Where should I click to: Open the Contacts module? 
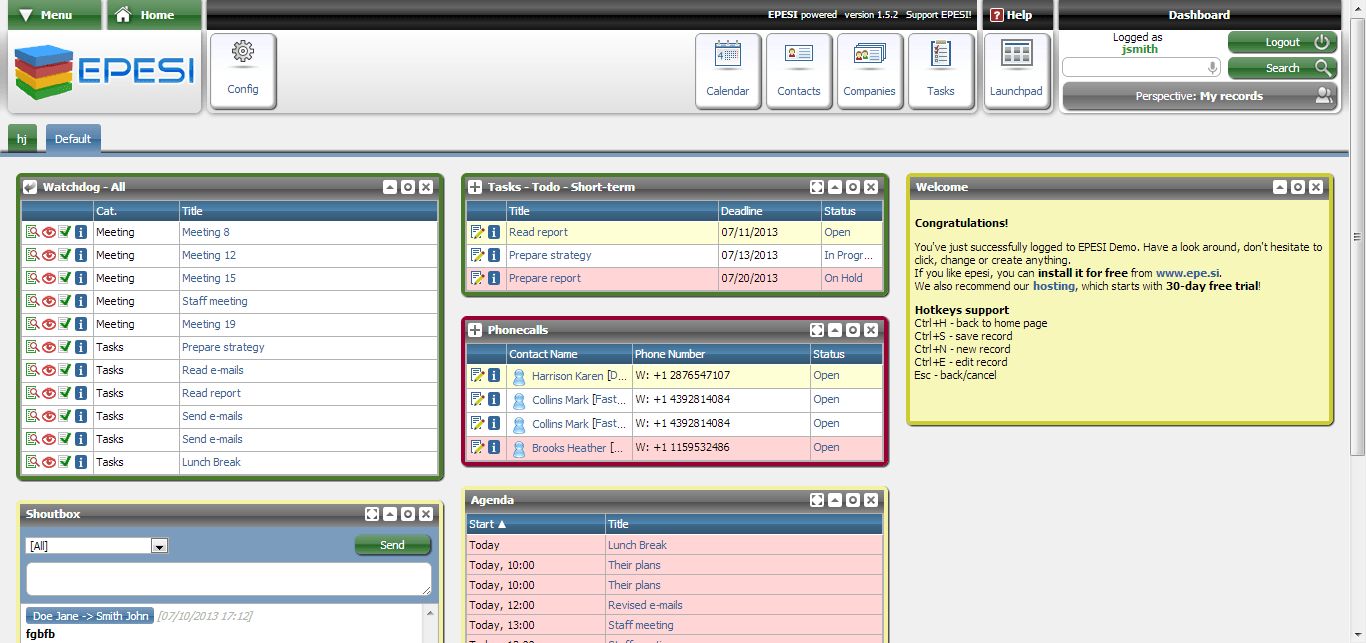coord(799,70)
